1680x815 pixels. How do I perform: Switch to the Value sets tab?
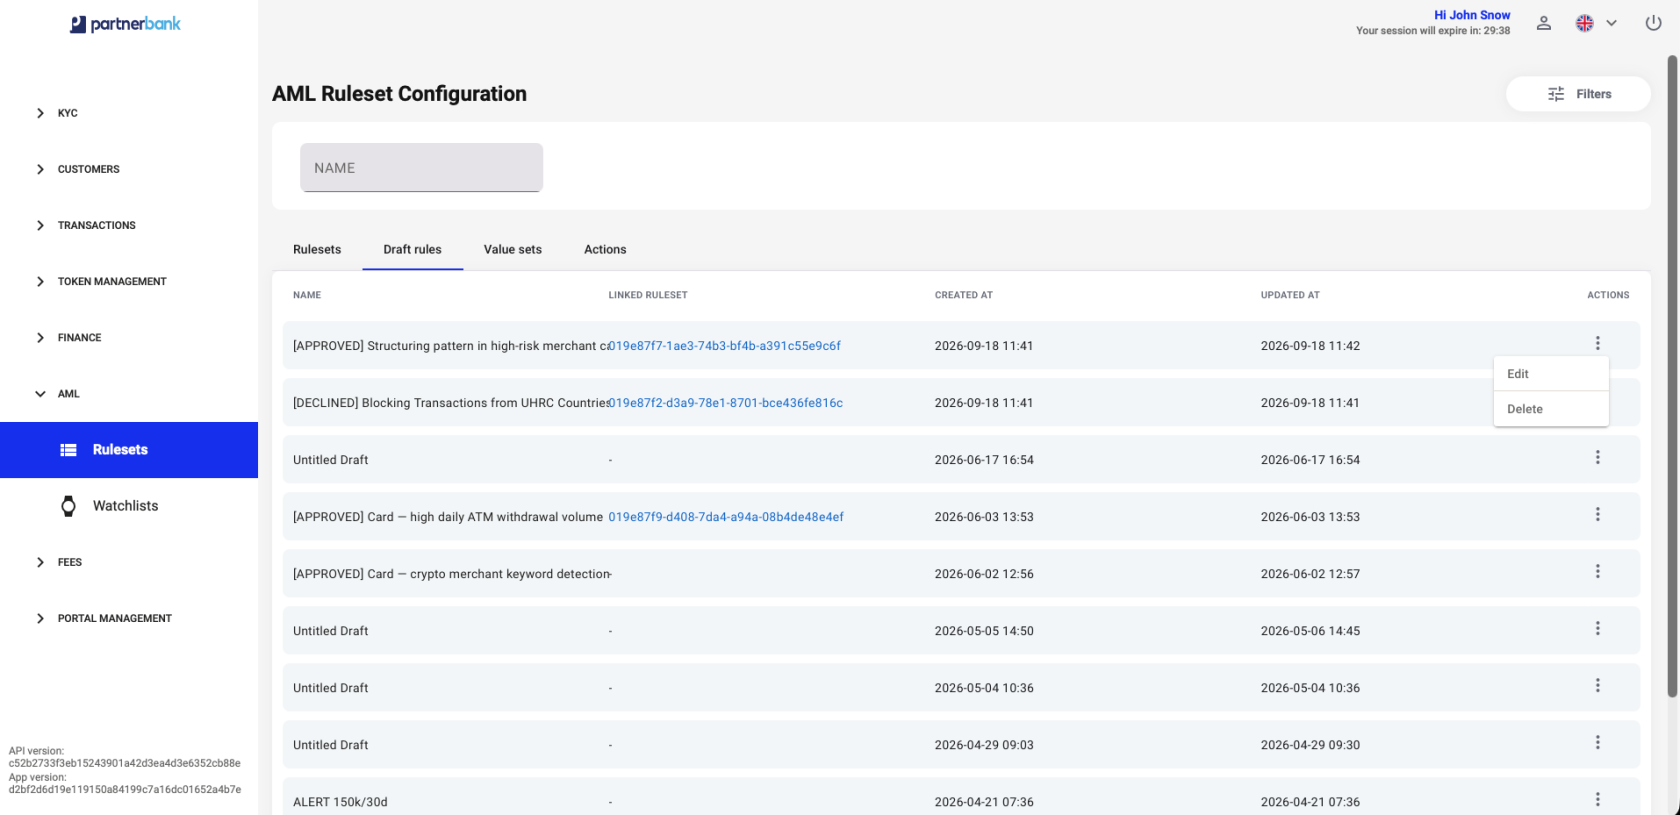[x=513, y=249]
